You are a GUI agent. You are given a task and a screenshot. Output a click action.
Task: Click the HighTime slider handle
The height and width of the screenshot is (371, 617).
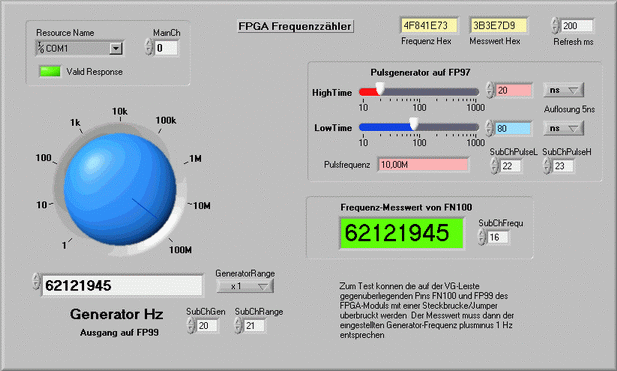coord(380,89)
